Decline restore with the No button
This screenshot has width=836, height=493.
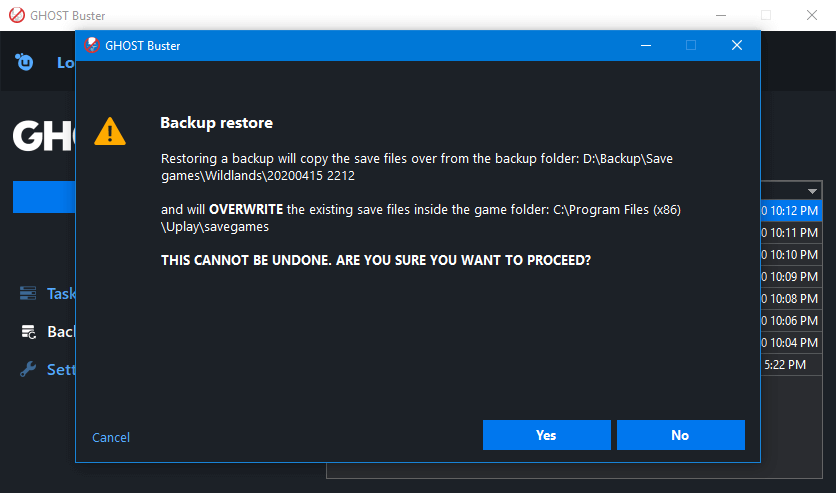click(680, 435)
